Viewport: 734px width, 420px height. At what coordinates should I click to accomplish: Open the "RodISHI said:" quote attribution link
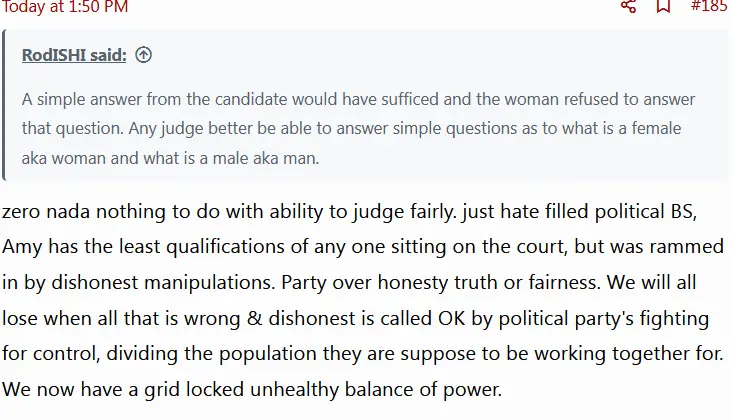coord(74,56)
